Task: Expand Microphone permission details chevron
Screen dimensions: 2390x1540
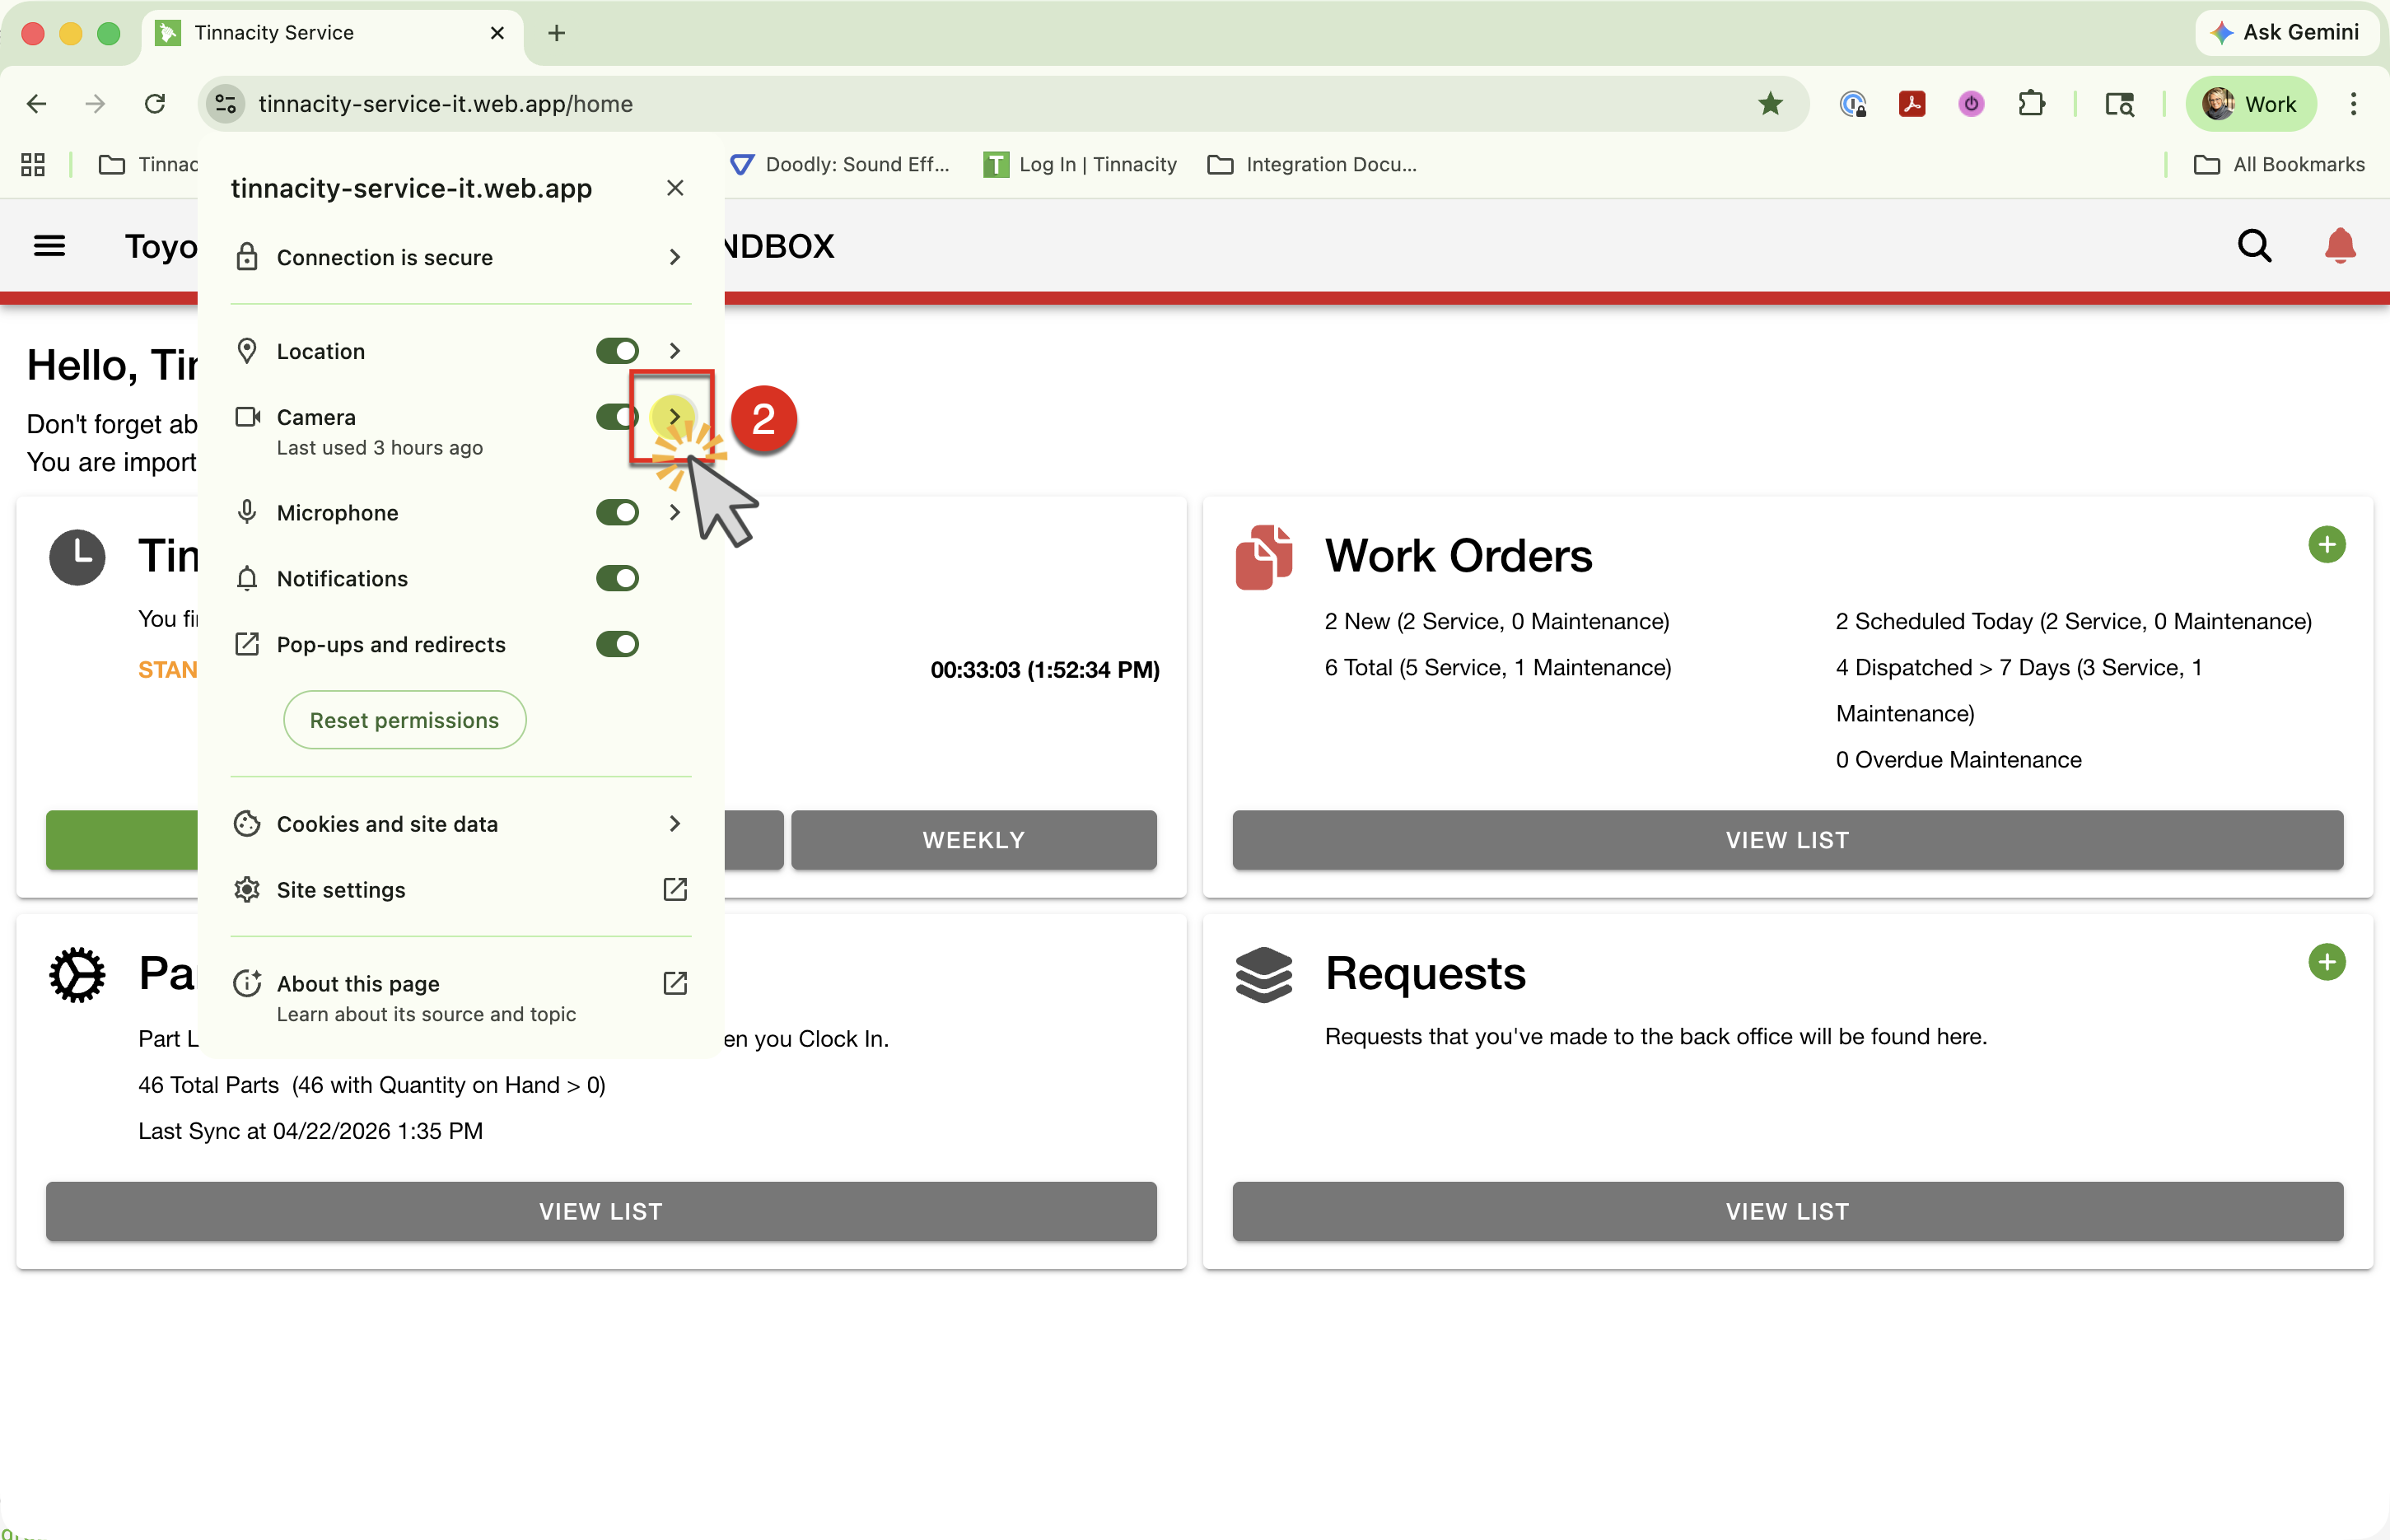Action: (x=675, y=512)
